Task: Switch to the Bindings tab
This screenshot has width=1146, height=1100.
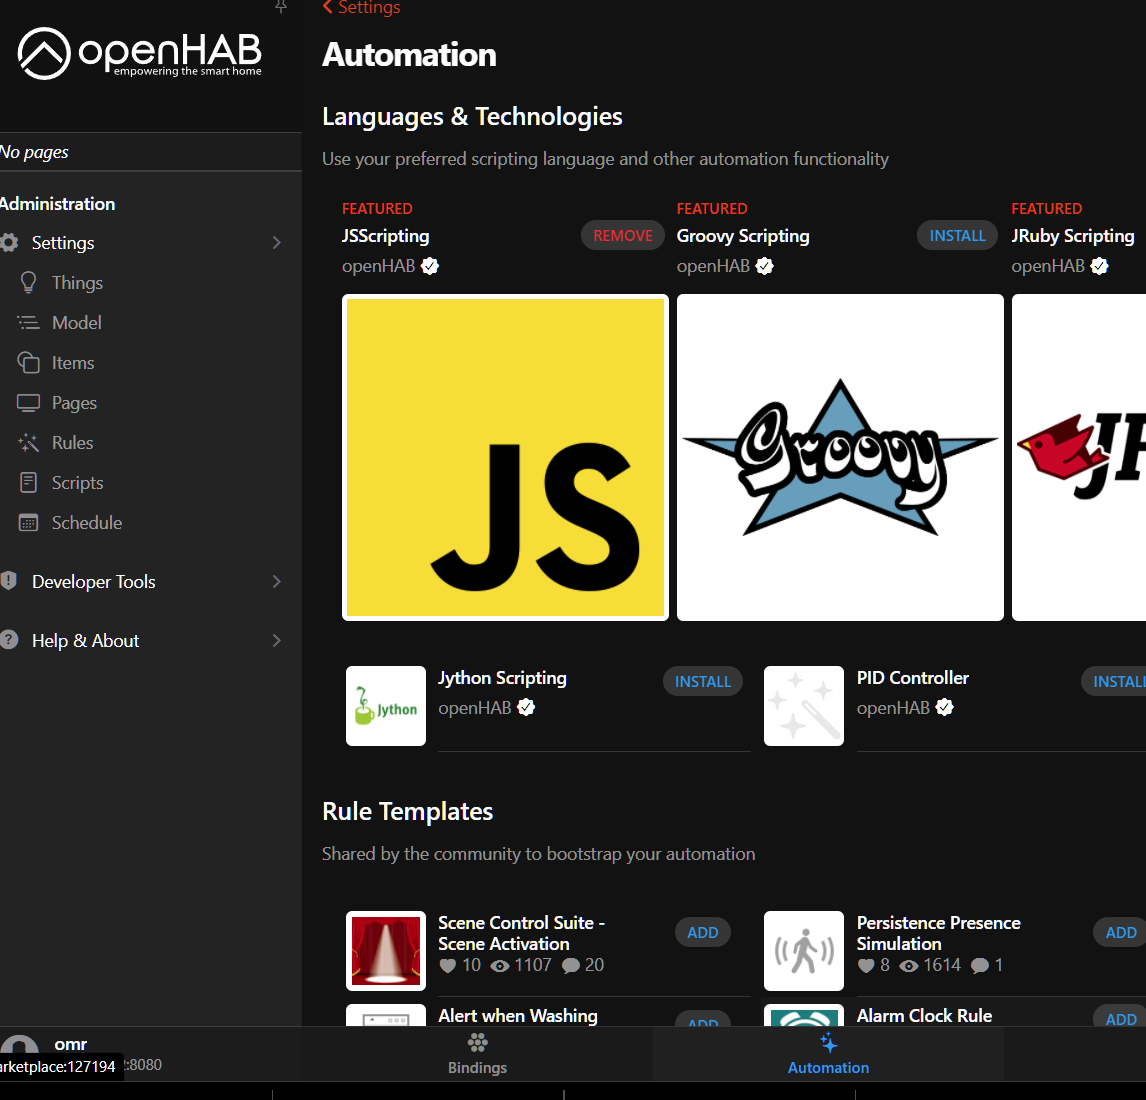Action: (x=477, y=1054)
